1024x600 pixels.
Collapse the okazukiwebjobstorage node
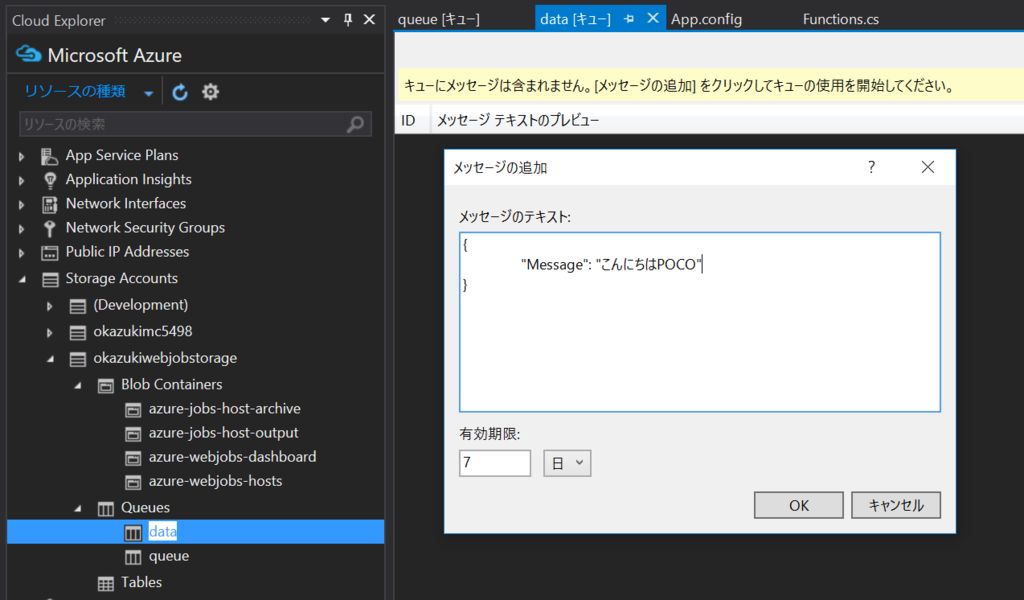click(50, 358)
